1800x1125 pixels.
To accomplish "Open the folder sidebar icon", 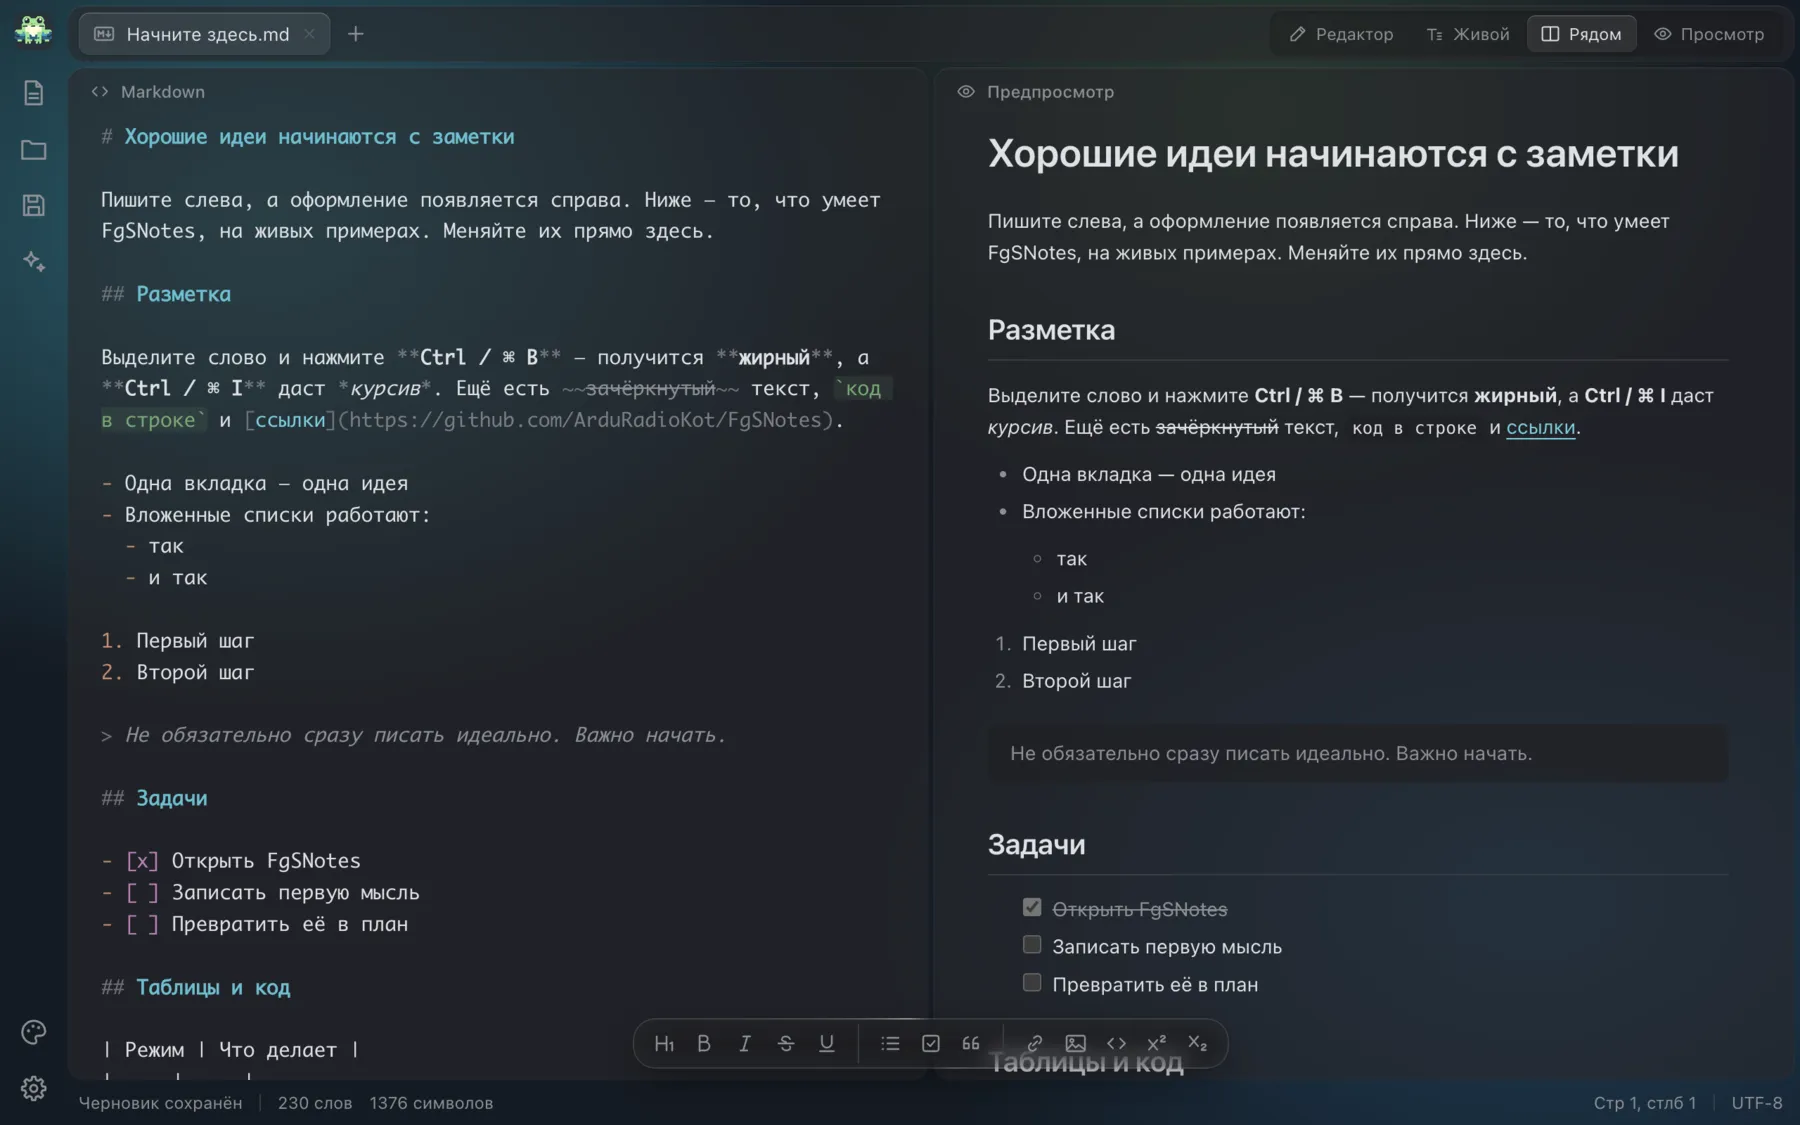I will click(33, 149).
